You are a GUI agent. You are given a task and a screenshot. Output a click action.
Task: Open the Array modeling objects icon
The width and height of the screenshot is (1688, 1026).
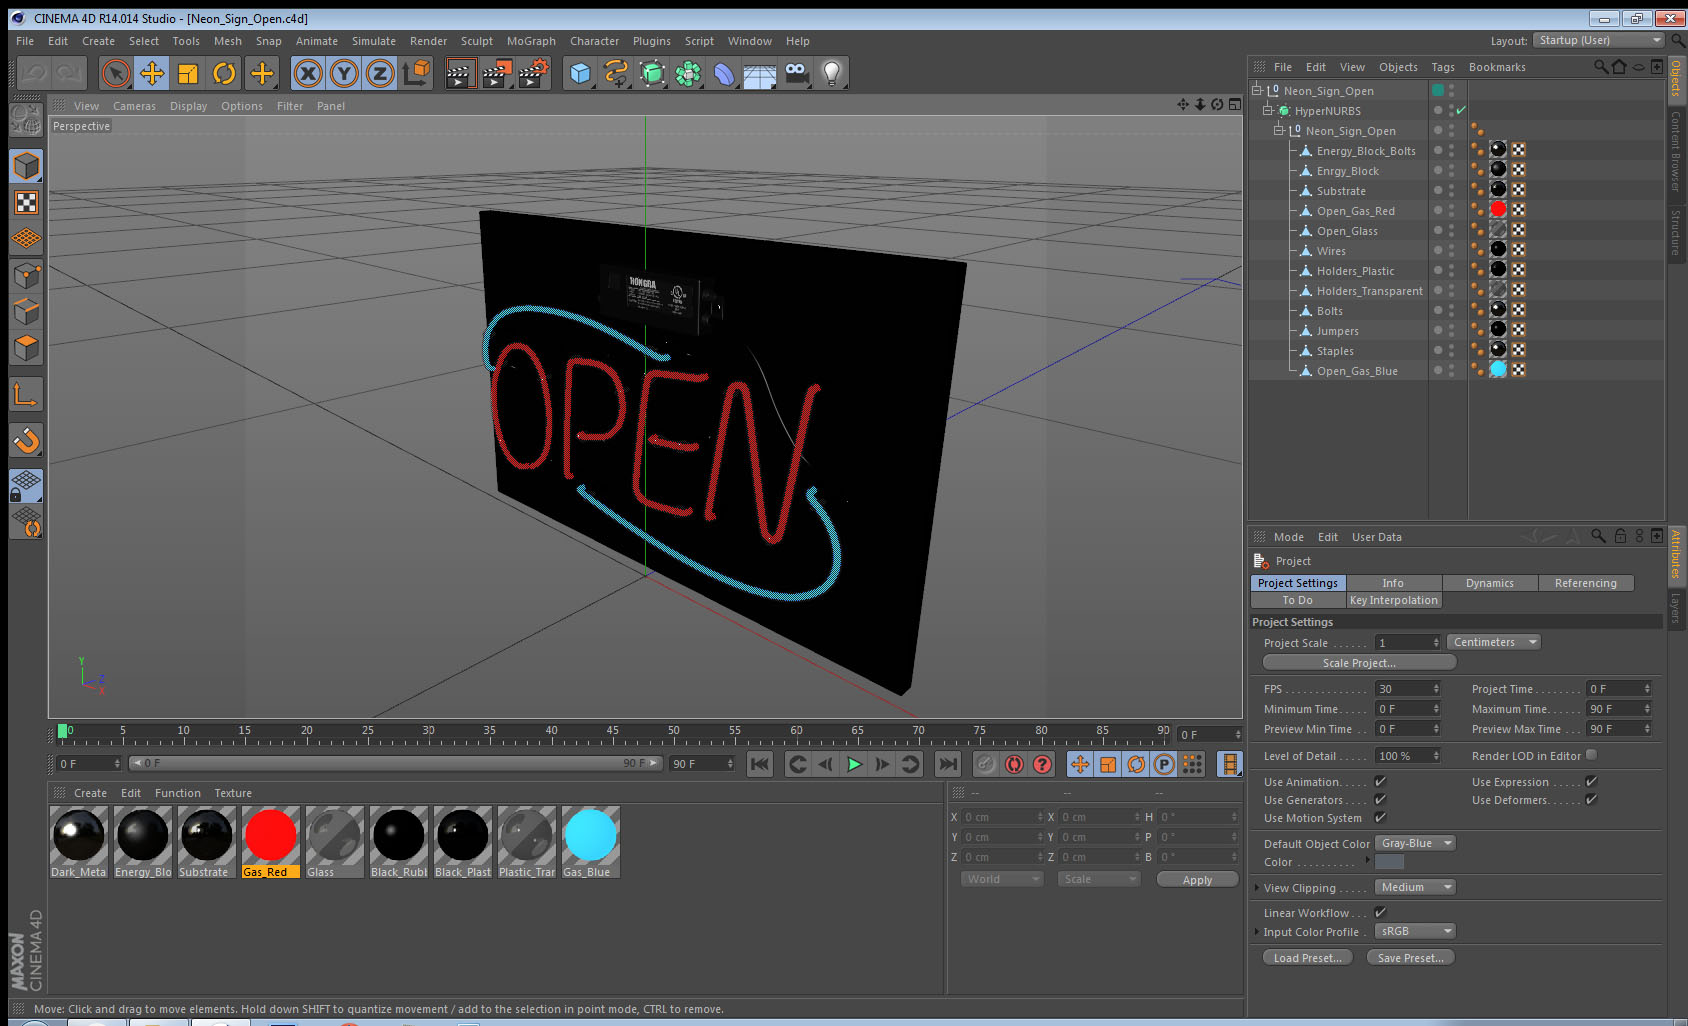click(688, 73)
